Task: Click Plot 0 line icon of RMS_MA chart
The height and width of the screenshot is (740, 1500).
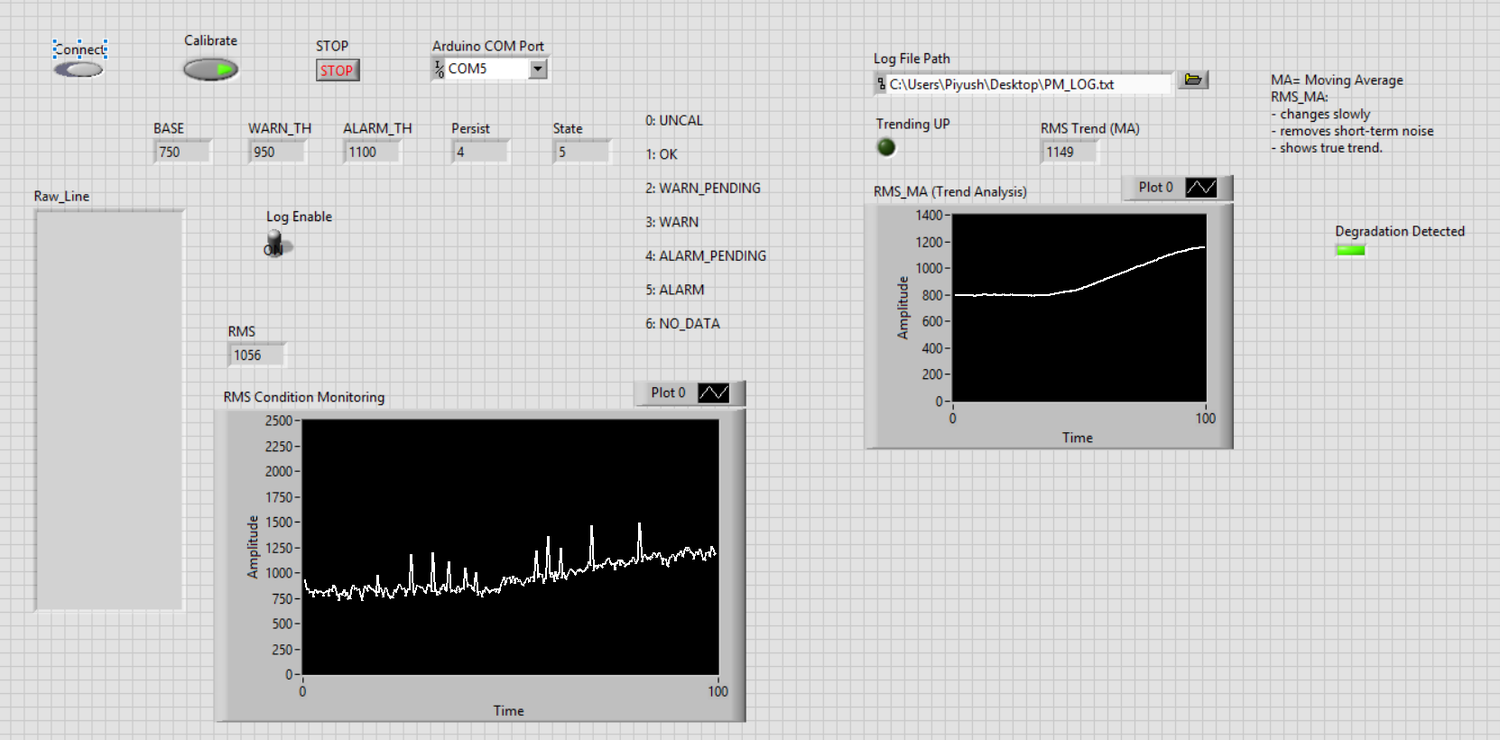Action: [x=1201, y=187]
